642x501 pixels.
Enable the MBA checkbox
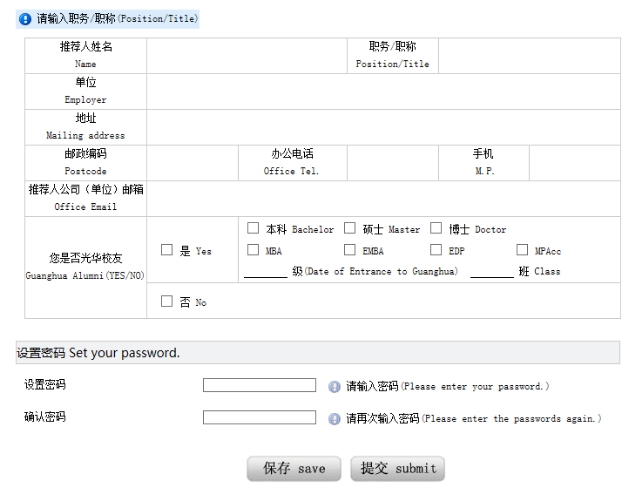(254, 250)
